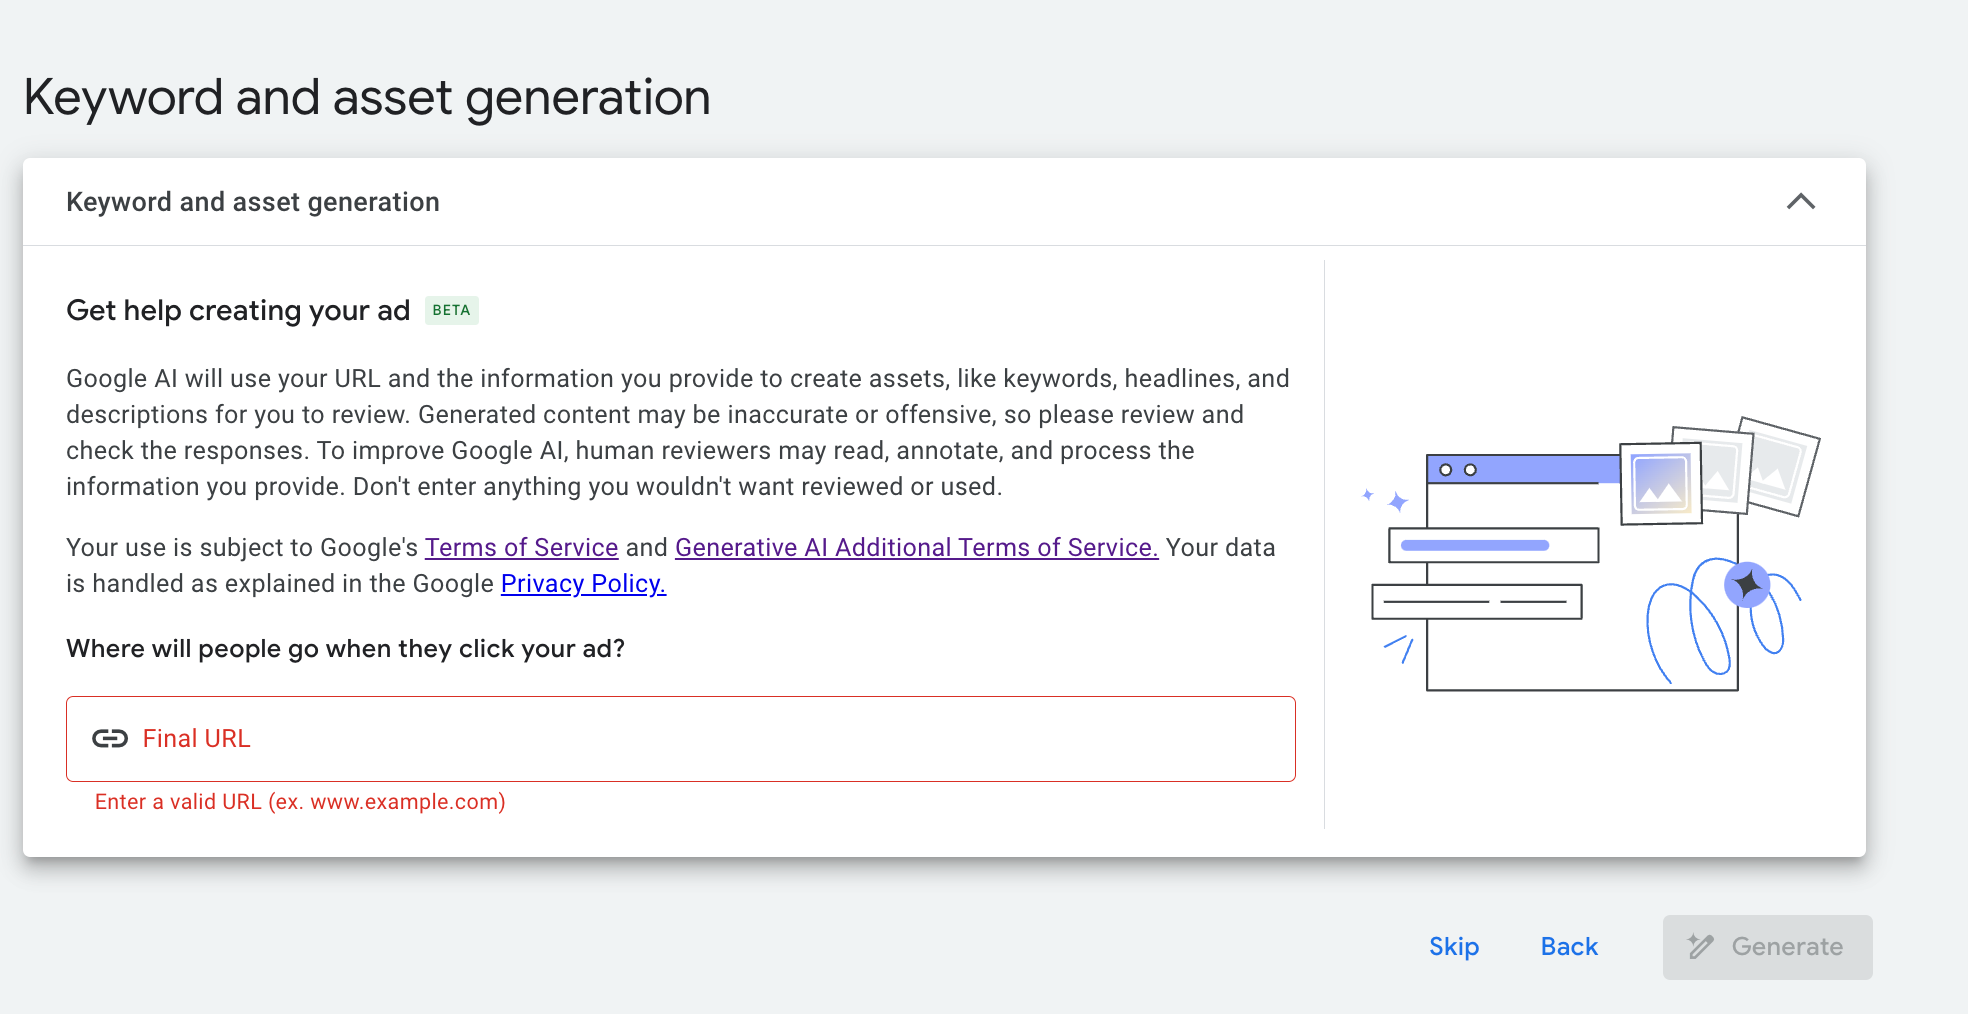Click the magic pencil icon on Generate

(1700, 946)
